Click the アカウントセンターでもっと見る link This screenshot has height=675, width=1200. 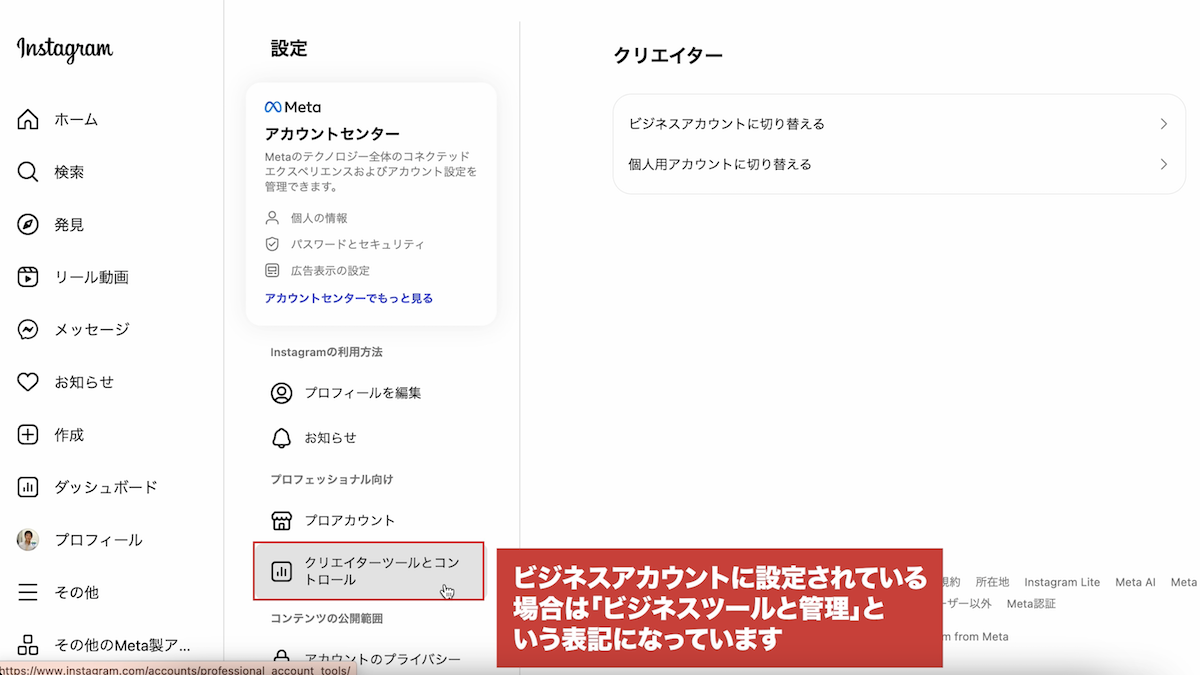point(348,298)
